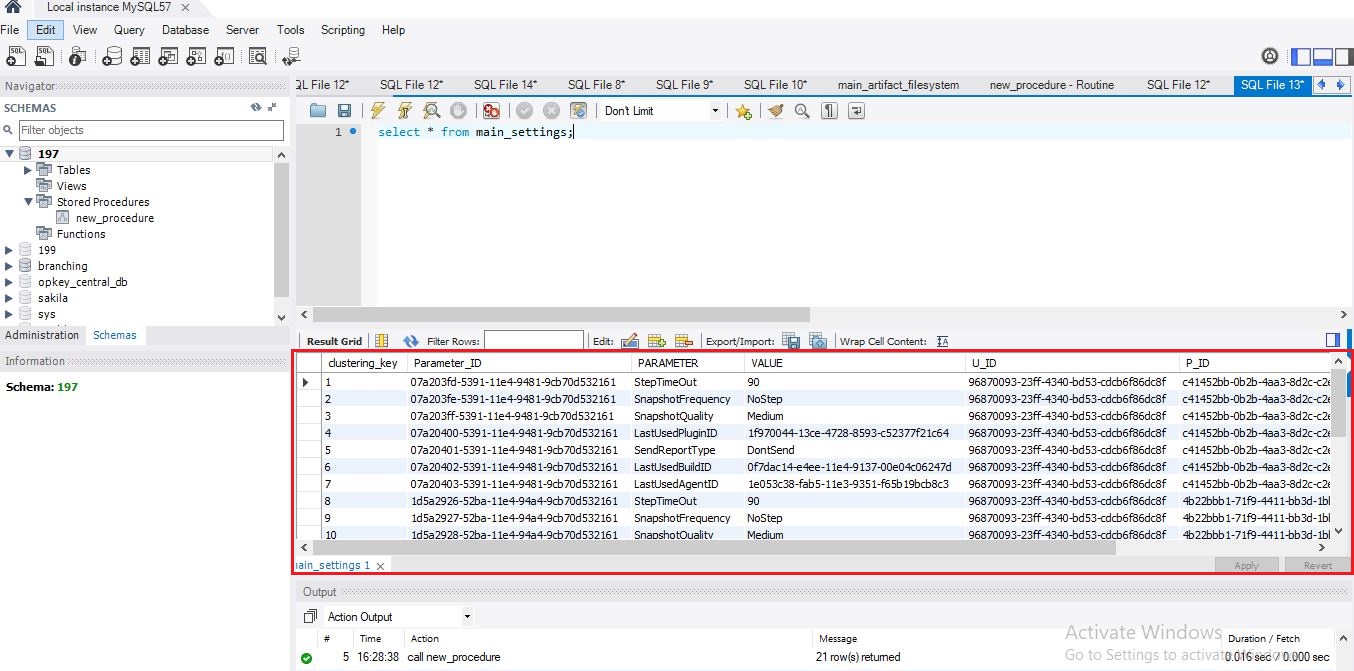Save the script to a file
The width and height of the screenshot is (1354, 671).
point(344,111)
